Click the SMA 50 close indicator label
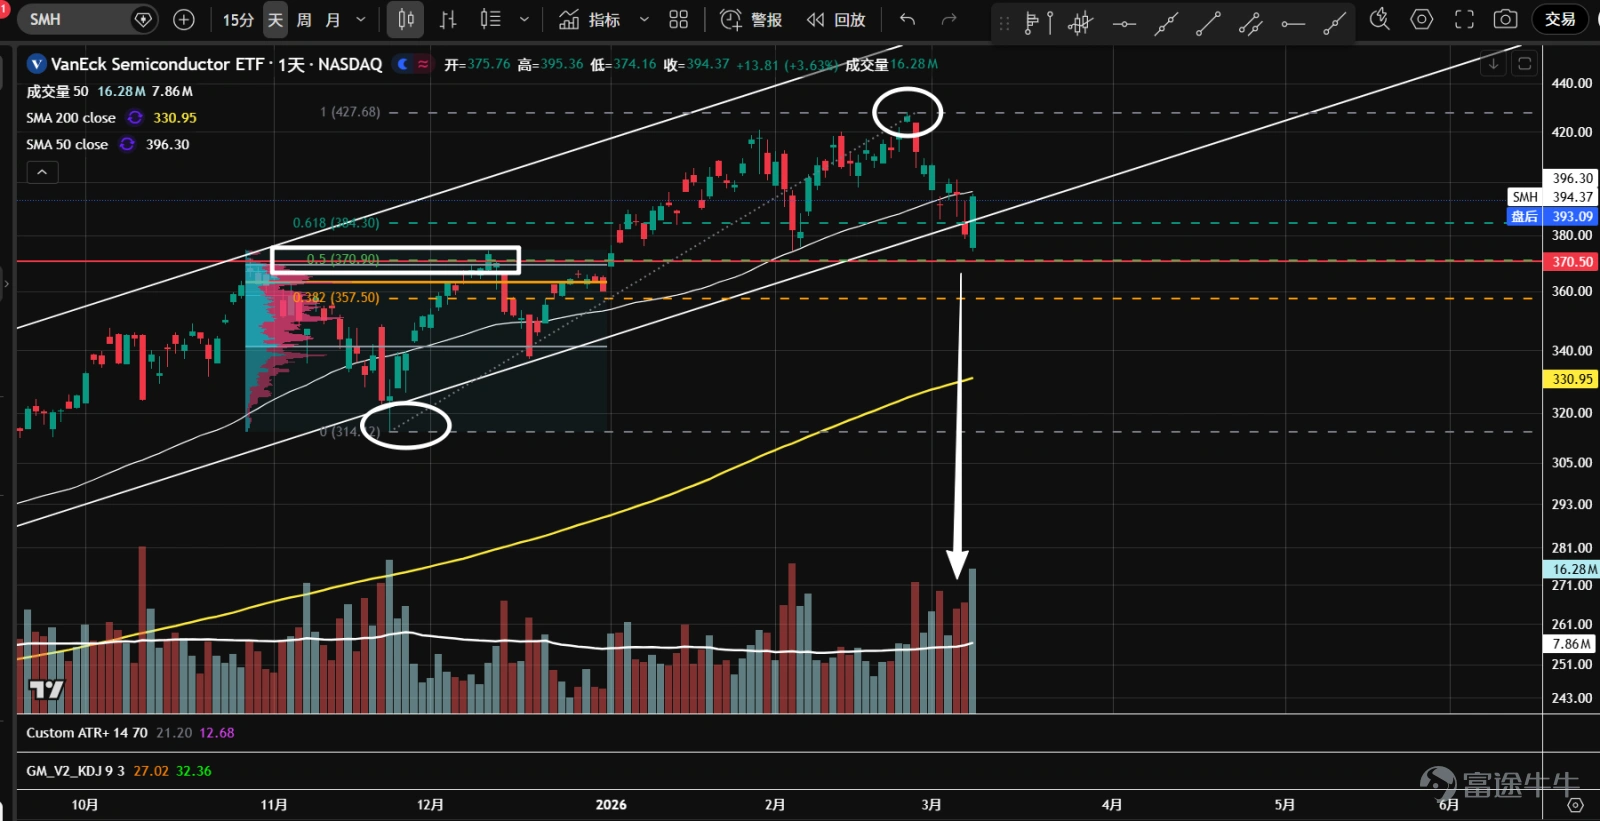Viewport: 1600px width, 821px height. click(67, 145)
